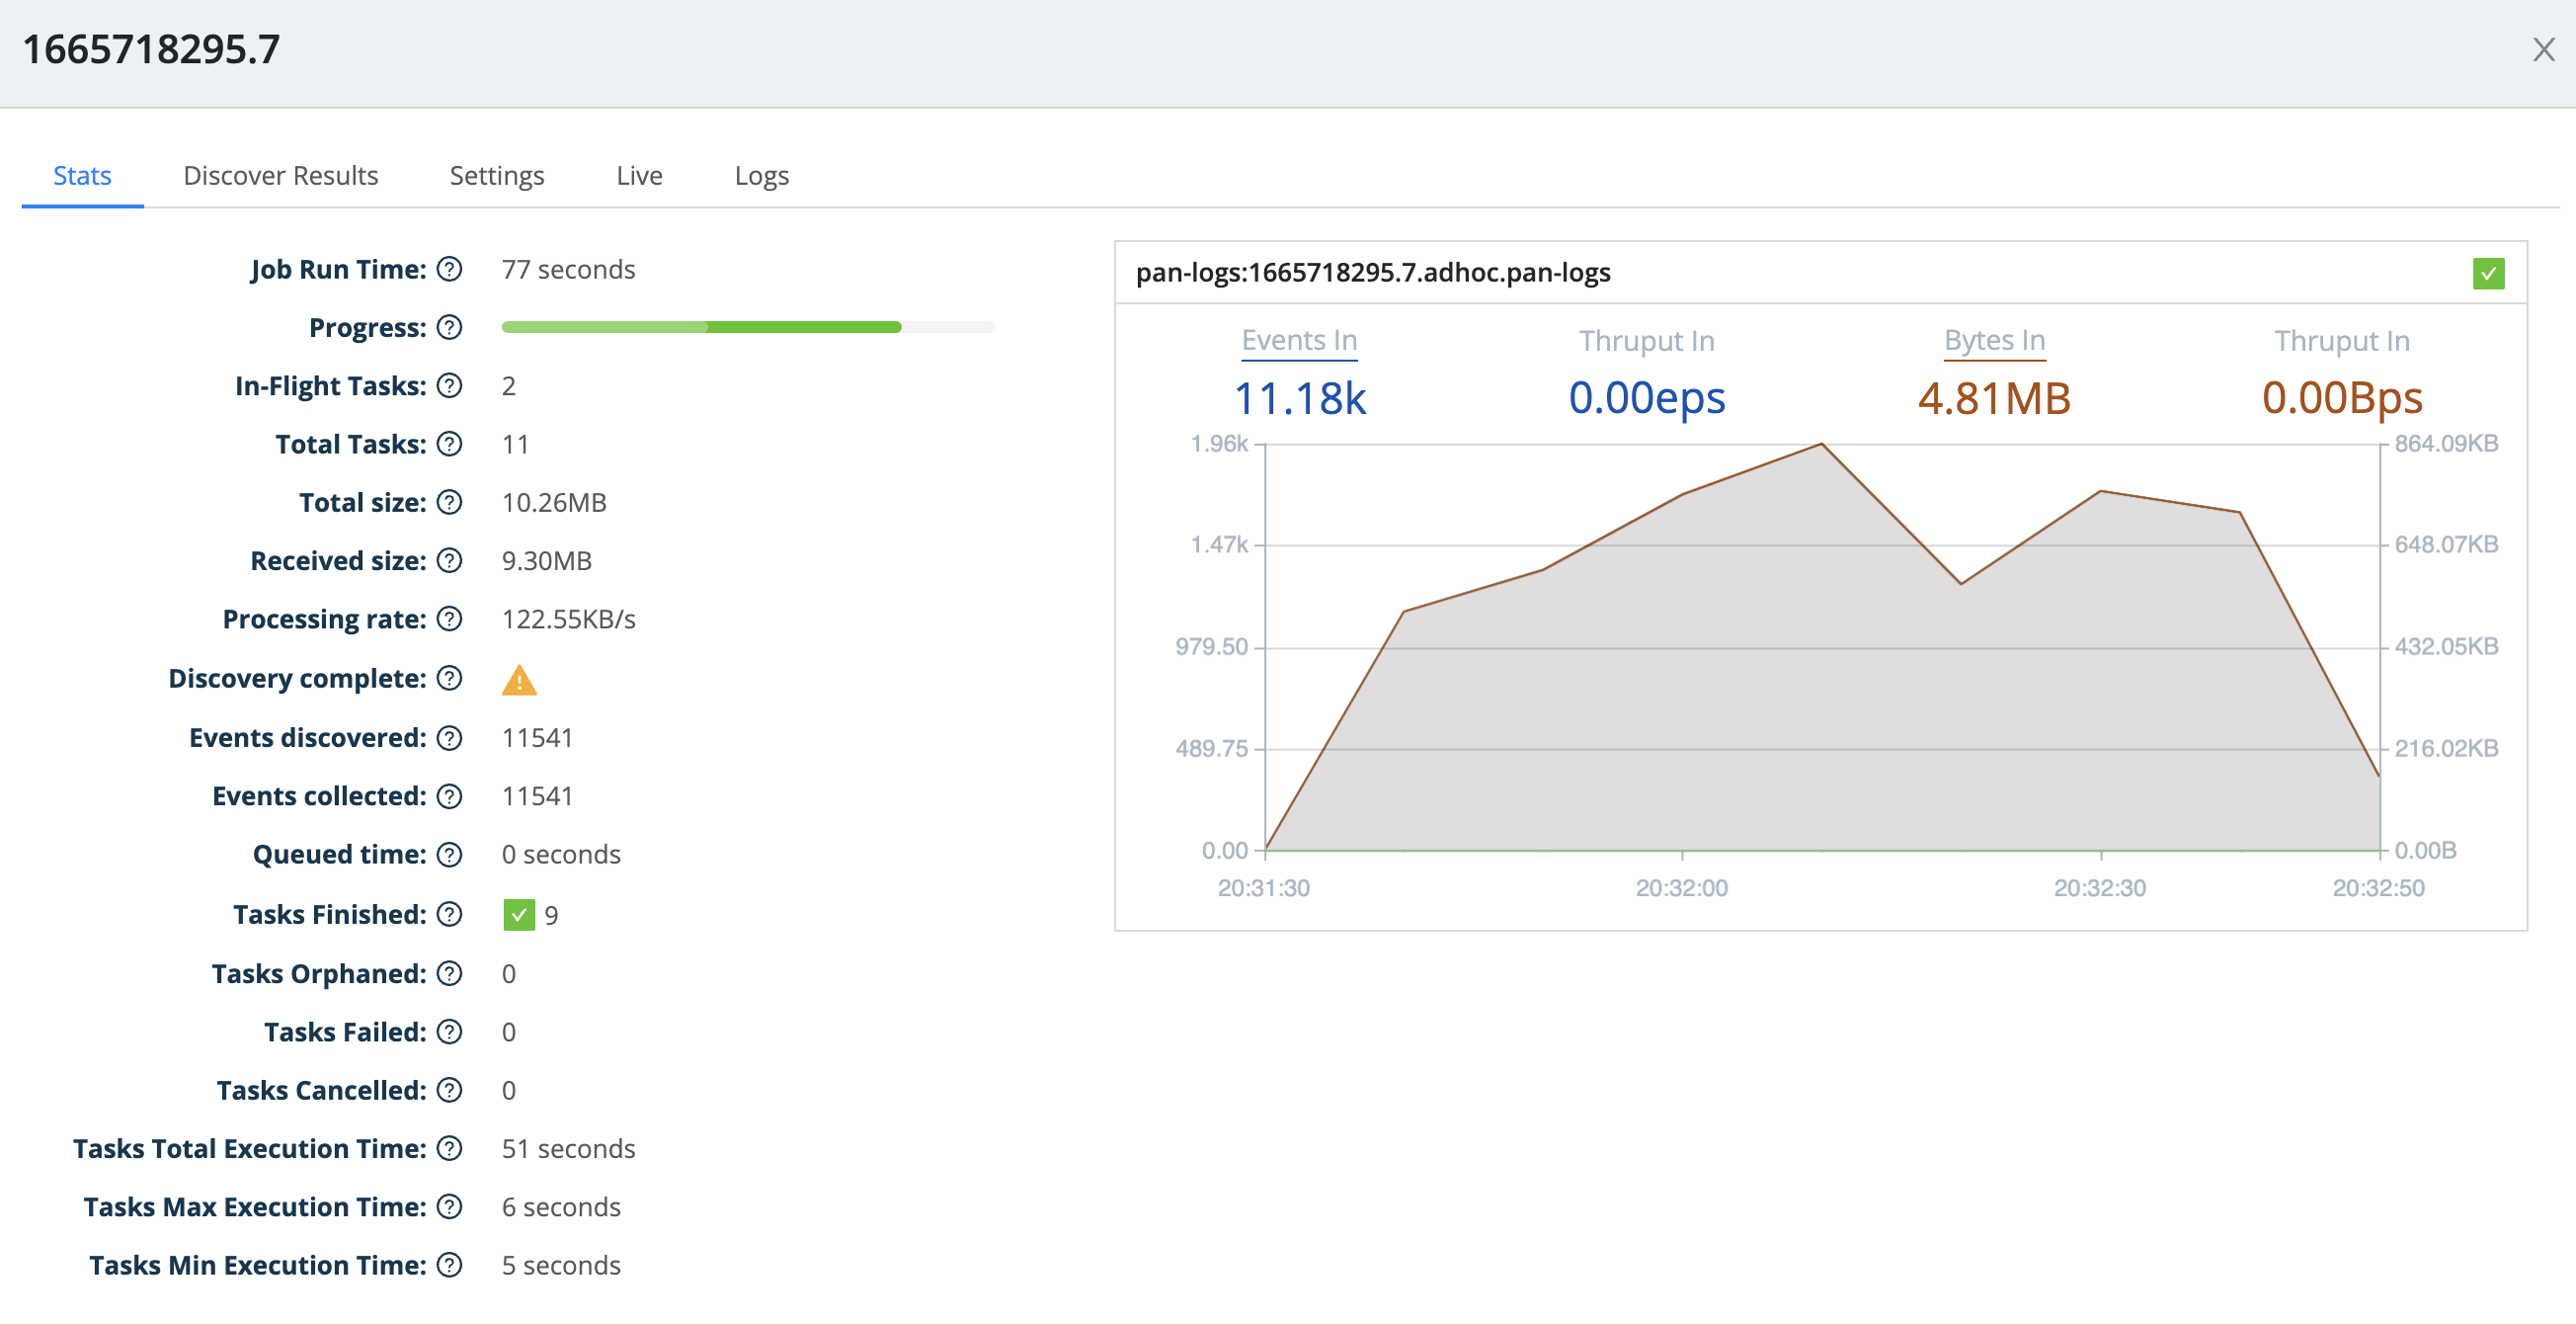Viewport: 2576px width, 1324px height.
Task: Click the job ID 1665718295.7 heading
Action: 151,49
